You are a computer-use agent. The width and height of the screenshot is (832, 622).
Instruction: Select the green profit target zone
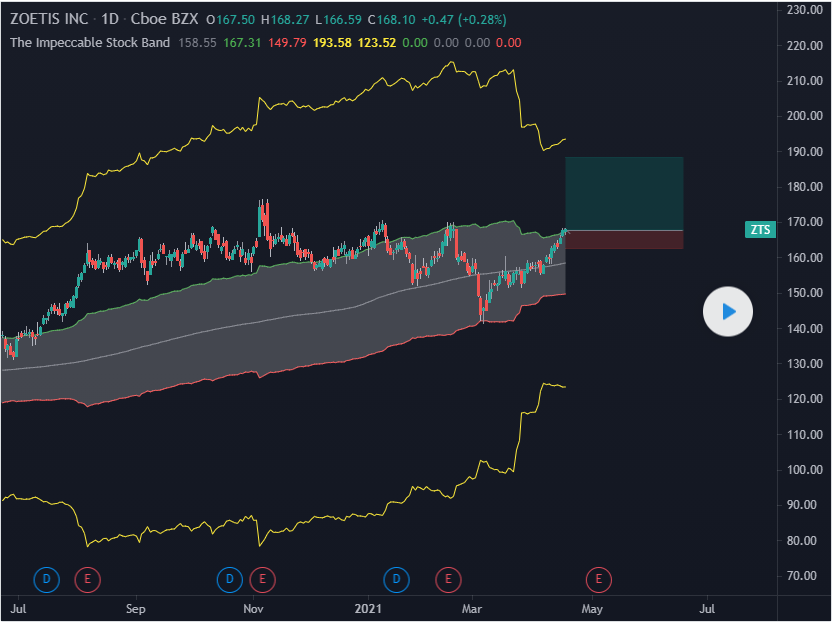pyautogui.click(x=624, y=193)
